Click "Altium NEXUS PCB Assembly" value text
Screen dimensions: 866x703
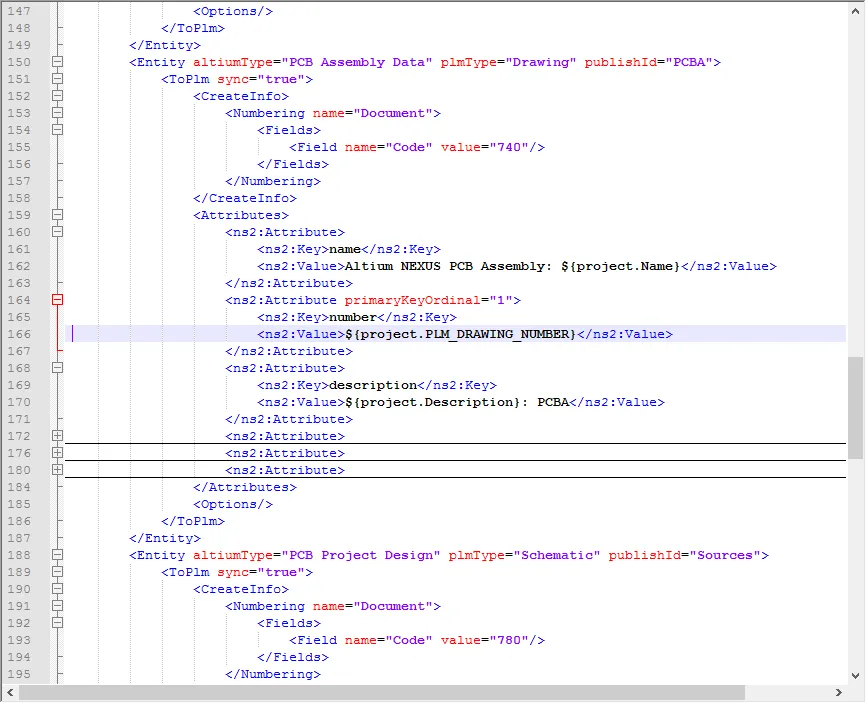[445, 266]
